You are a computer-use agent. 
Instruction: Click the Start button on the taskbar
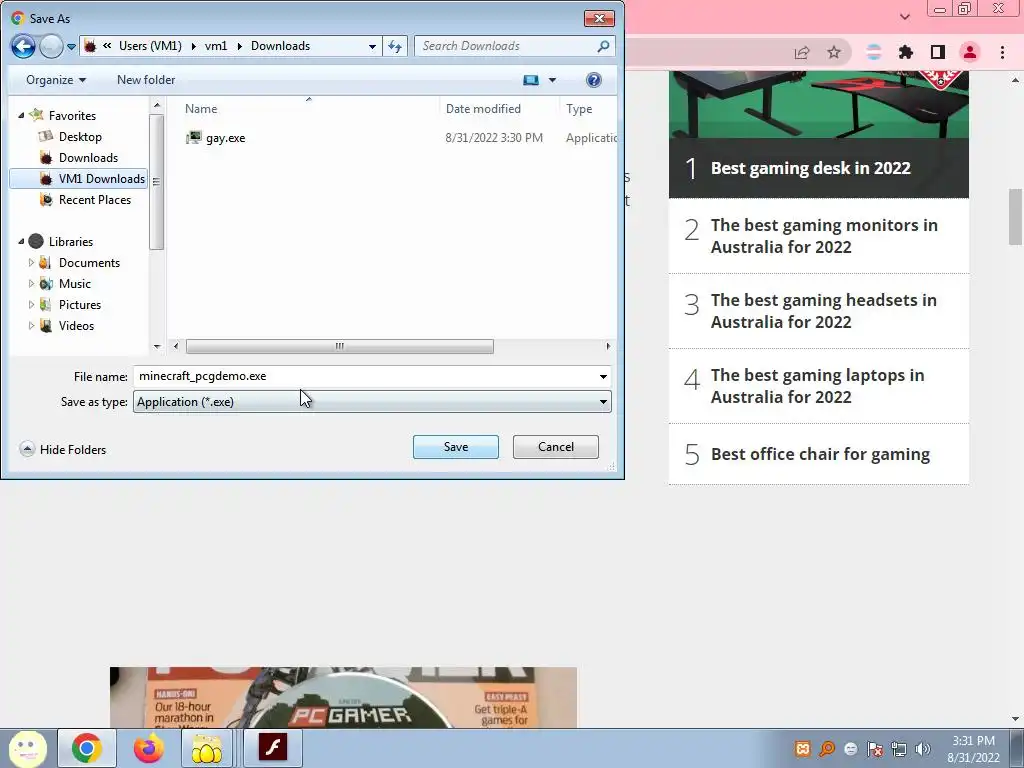coord(27,748)
